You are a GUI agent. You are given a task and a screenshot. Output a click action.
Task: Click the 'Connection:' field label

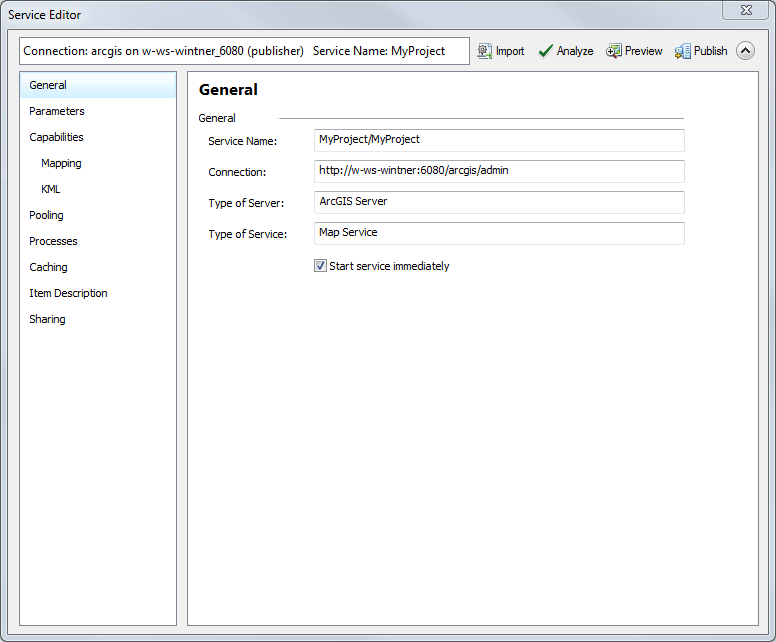click(237, 172)
